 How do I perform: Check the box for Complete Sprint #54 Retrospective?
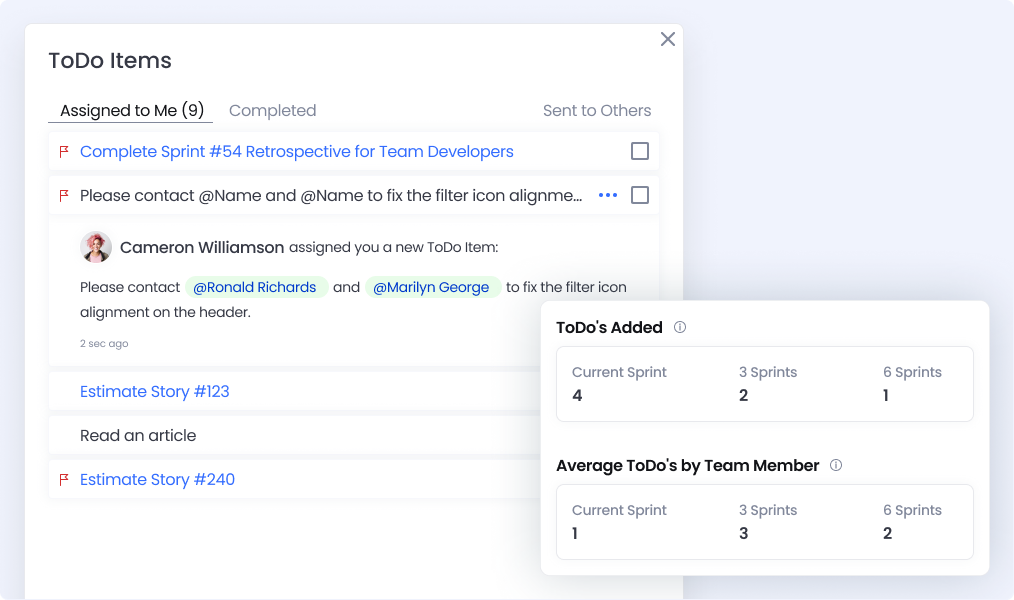pos(640,152)
